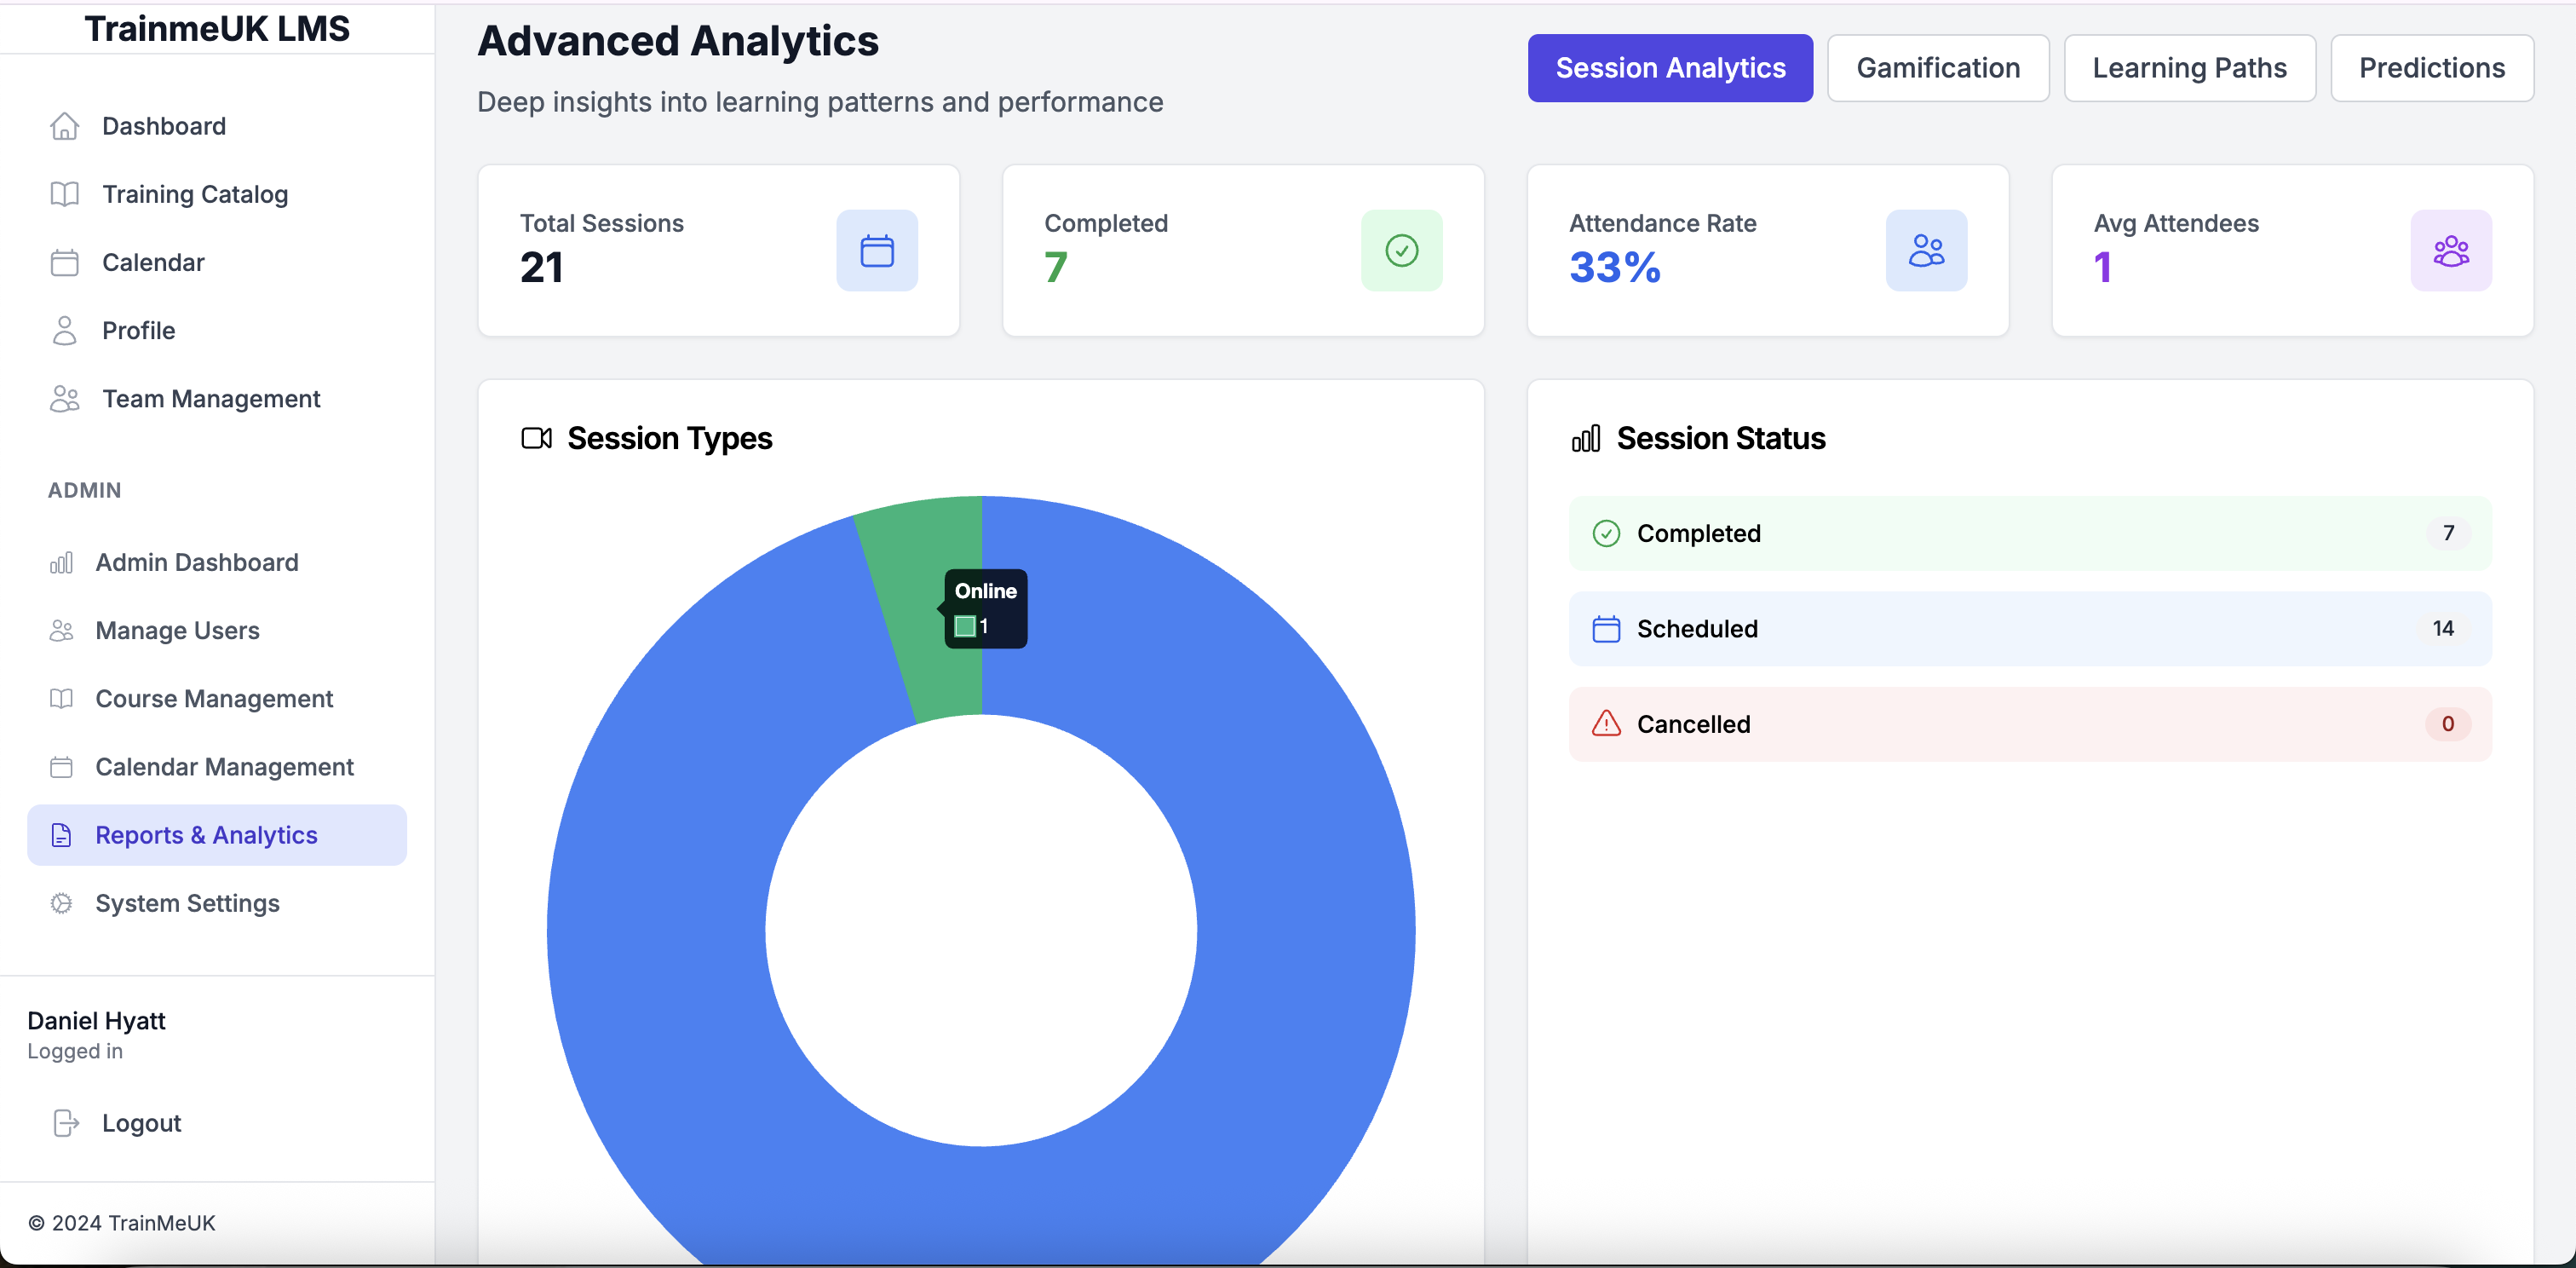The width and height of the screenshot is (2576, 1268).
Task: Click the Total Sessions calendar icon
Action: (877, 250)
